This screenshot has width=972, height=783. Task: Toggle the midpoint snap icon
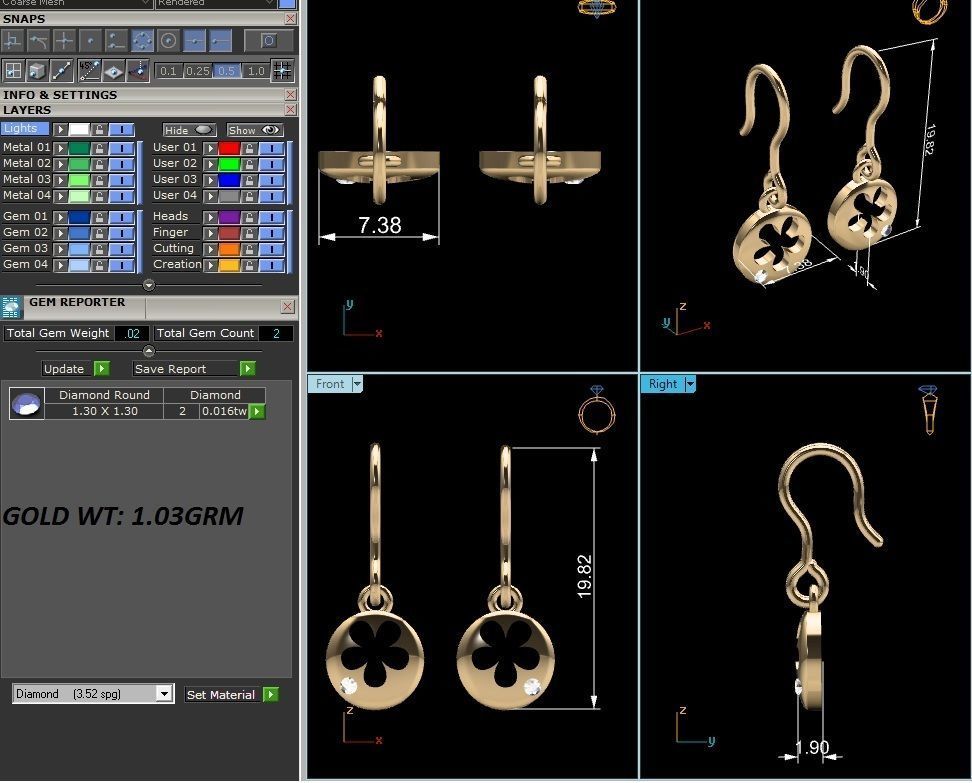(195, 42)
